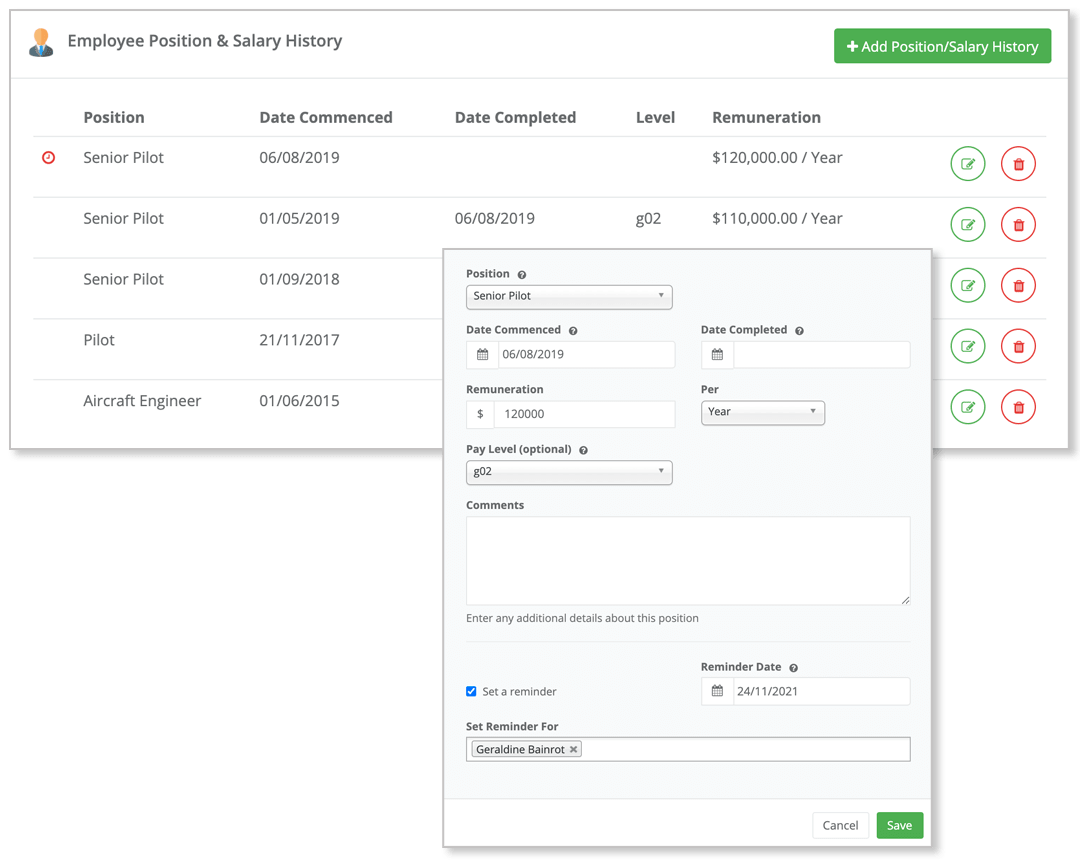The width and height of the screenshot is (1080, 866).
Task: Open the Pay Level dropdown showing g02
Action: (569, 472)
